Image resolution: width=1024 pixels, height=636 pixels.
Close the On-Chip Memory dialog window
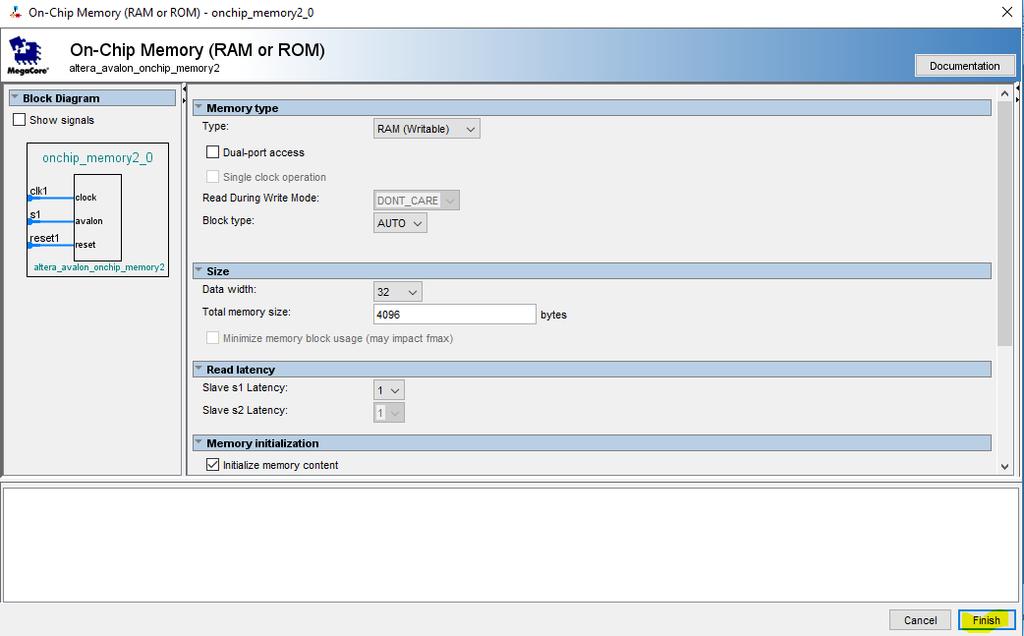click(x=1007, y=12)
